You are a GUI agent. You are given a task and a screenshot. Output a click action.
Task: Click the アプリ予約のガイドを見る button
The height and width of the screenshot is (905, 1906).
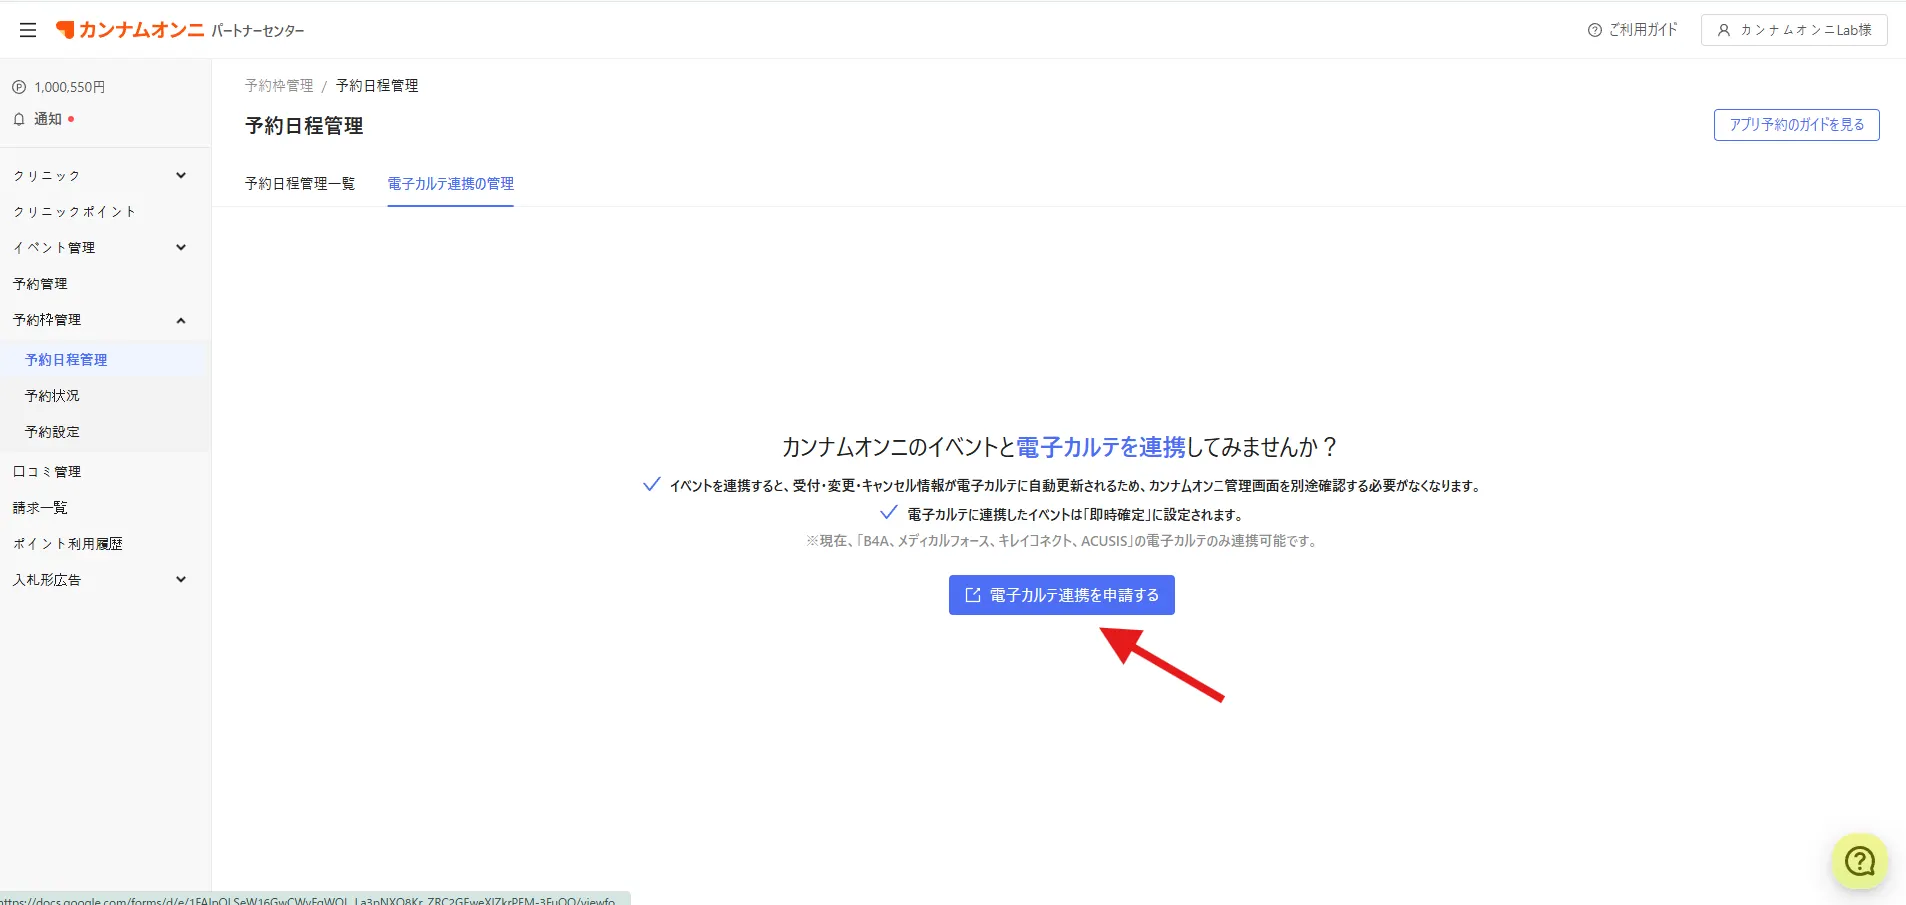[1797, 125]
